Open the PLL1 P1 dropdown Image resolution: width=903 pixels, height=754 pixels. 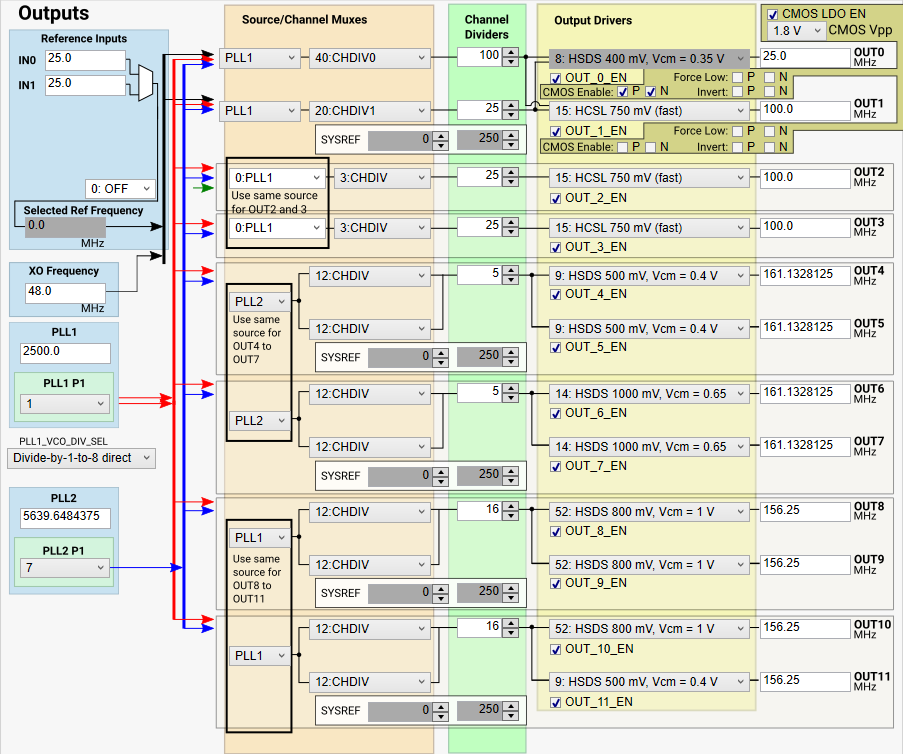click(x=64, y=404)
